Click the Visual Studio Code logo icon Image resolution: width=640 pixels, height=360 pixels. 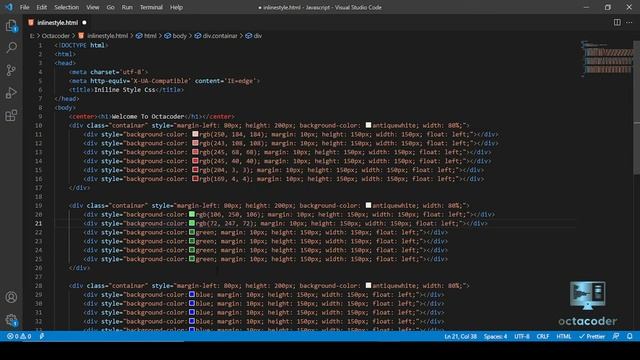[x=9, y=7]
